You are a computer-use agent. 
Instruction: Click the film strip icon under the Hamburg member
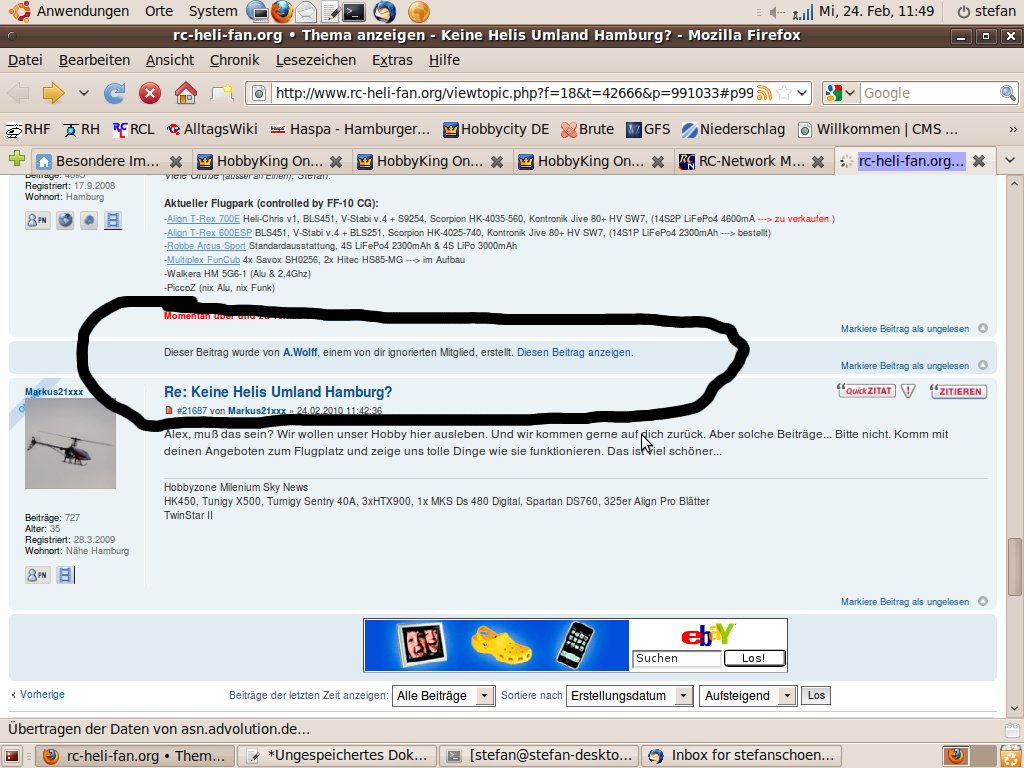[113, 220]
